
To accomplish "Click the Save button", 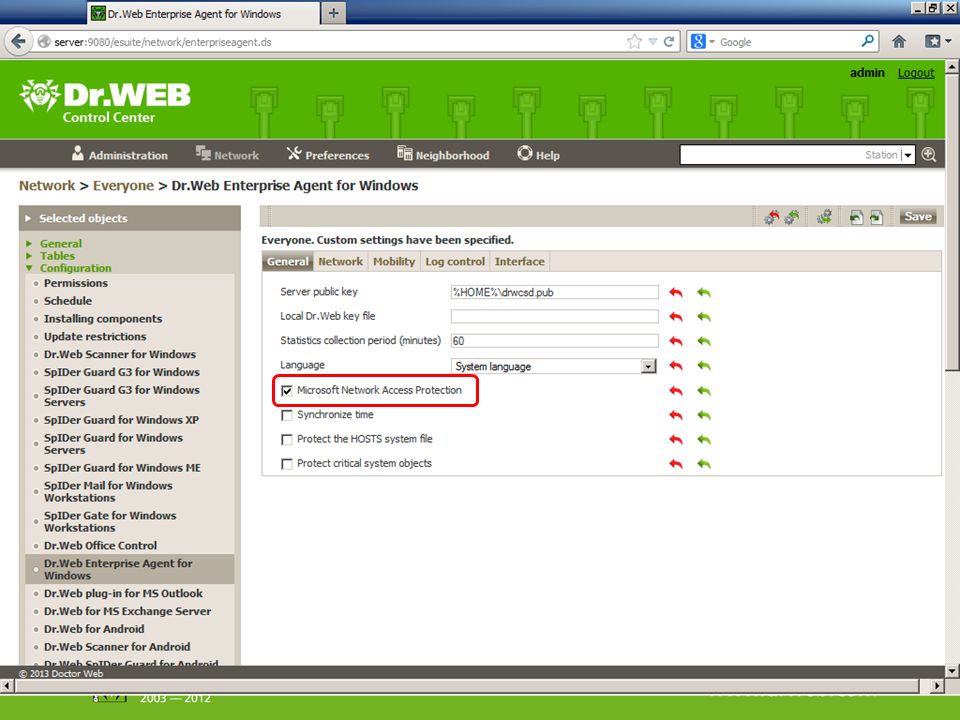I will pyautogui.click(x=918, y=216).
